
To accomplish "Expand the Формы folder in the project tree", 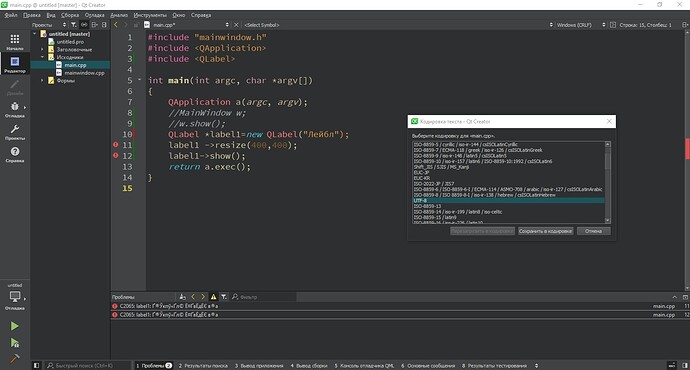I will click(42, 81).
